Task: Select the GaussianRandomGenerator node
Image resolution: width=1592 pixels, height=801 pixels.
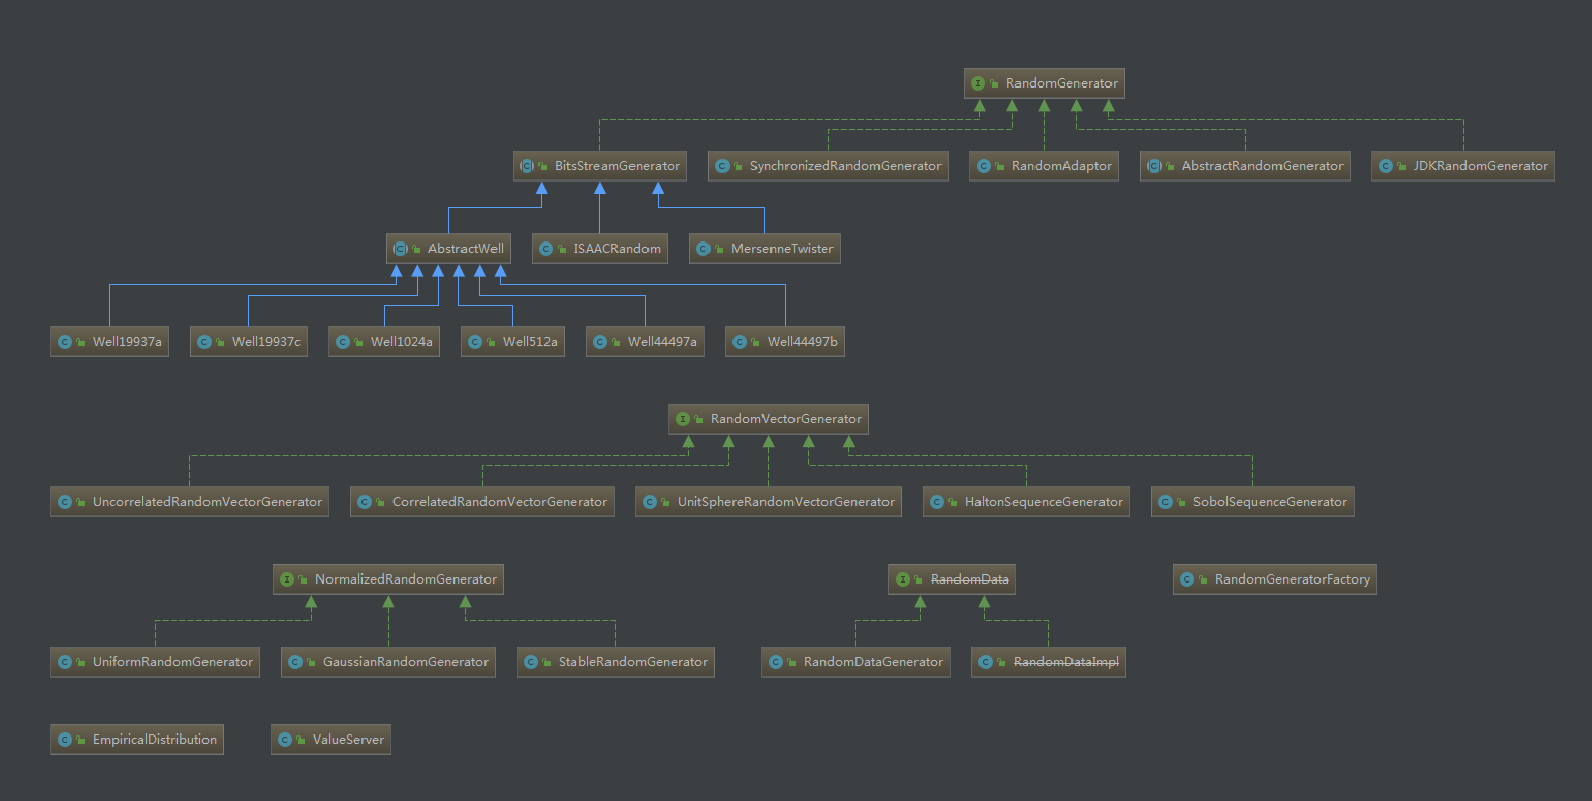Action: click(388, 662)
